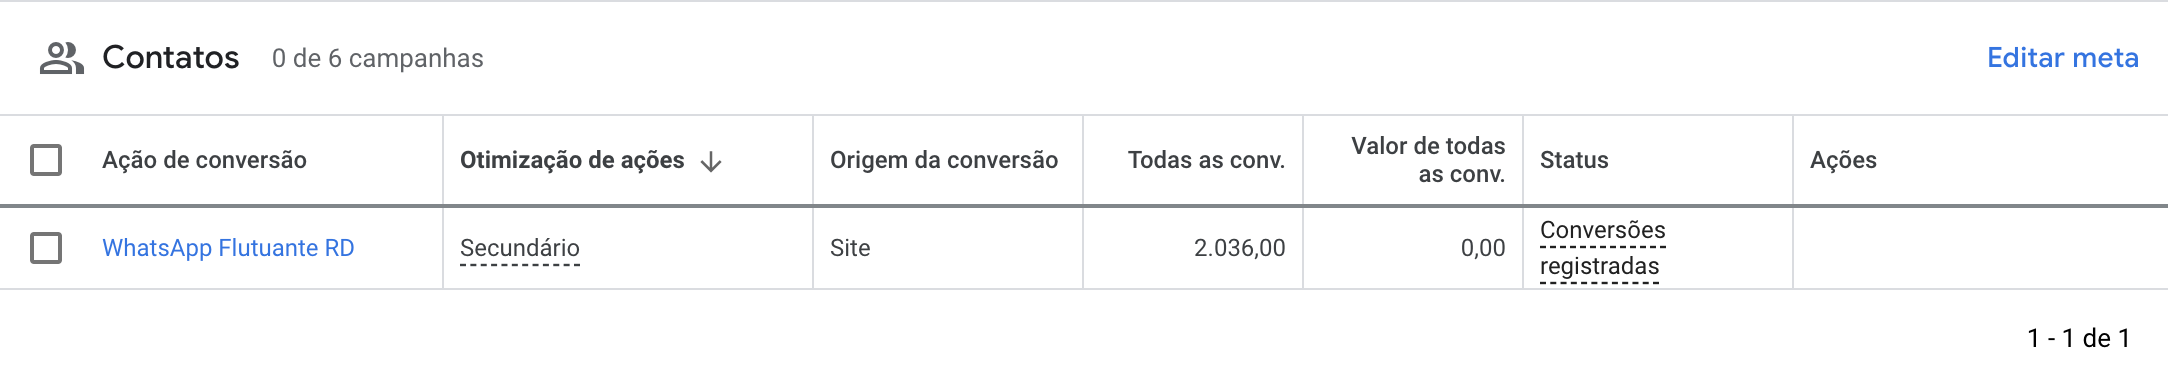Click the 2.036,00 conversions value
2168x372 pixels.
1239,248
